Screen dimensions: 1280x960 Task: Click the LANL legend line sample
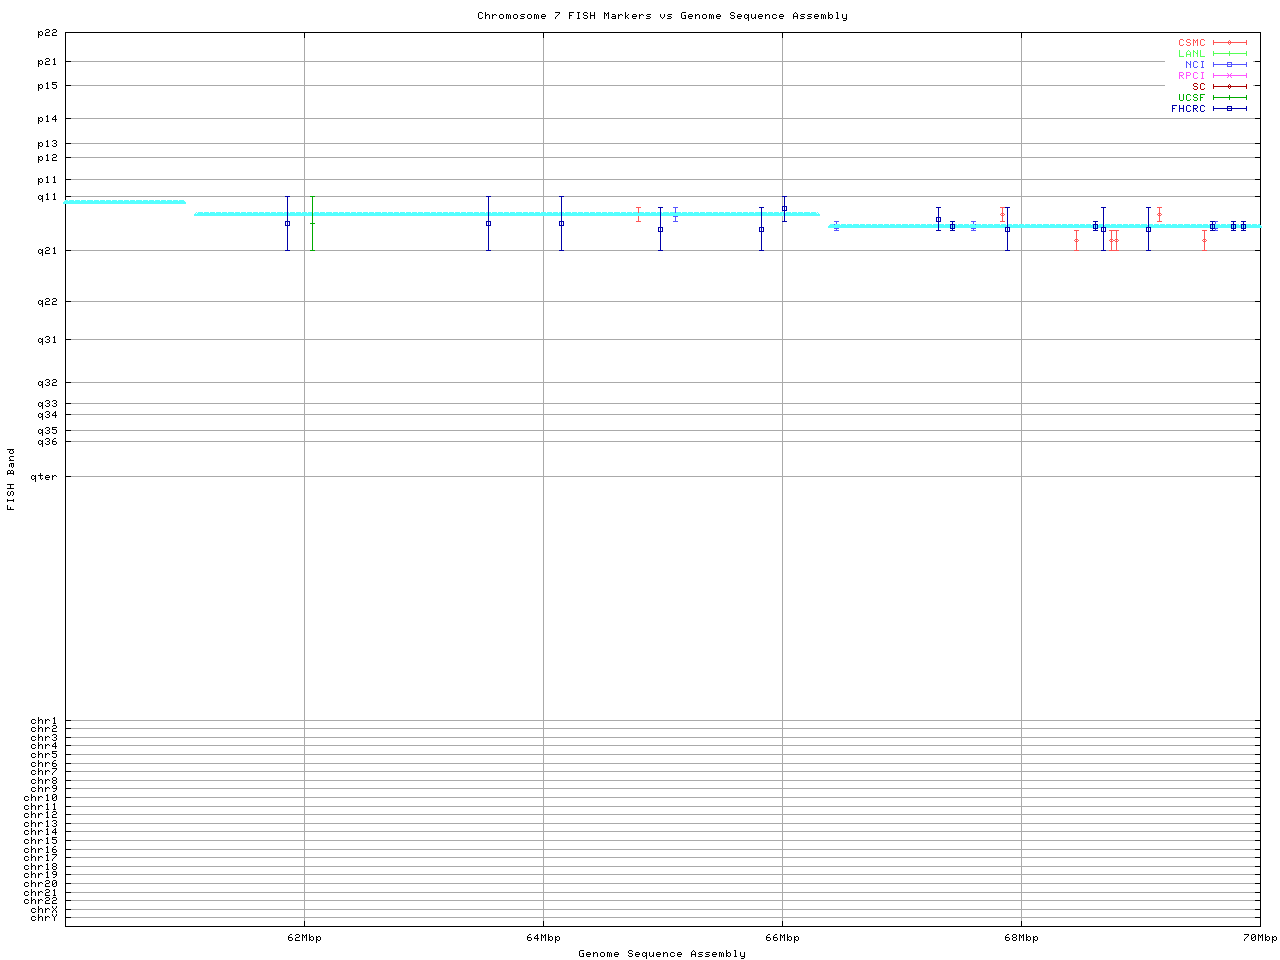coord(1229,54)
